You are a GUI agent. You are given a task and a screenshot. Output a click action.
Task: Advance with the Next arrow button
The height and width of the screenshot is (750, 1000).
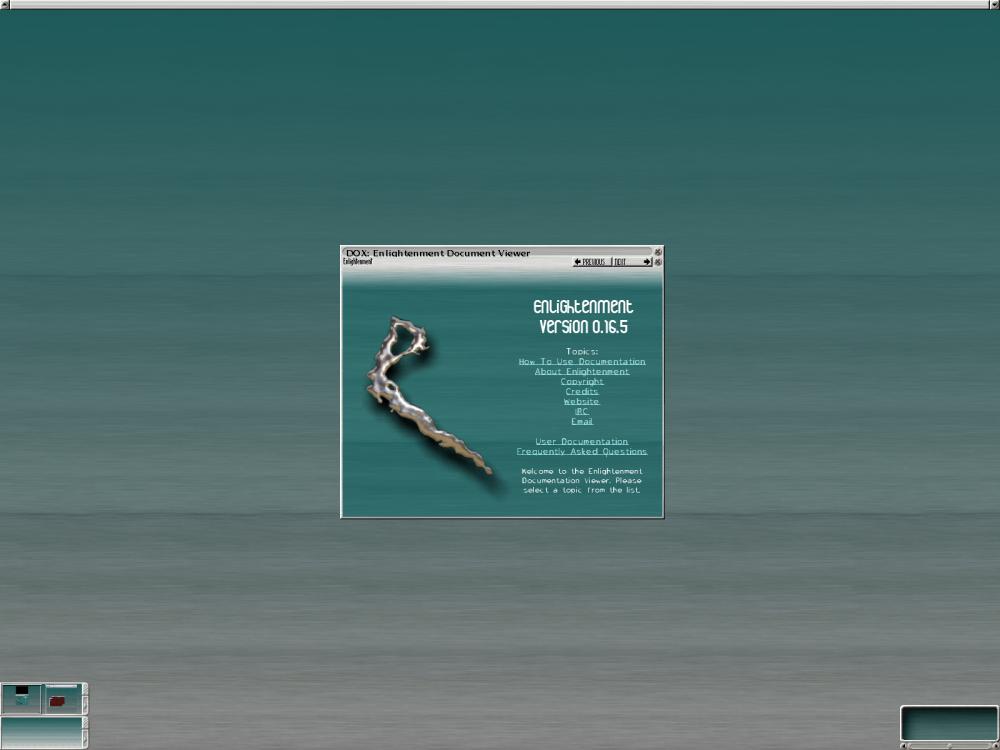point(632,262)
